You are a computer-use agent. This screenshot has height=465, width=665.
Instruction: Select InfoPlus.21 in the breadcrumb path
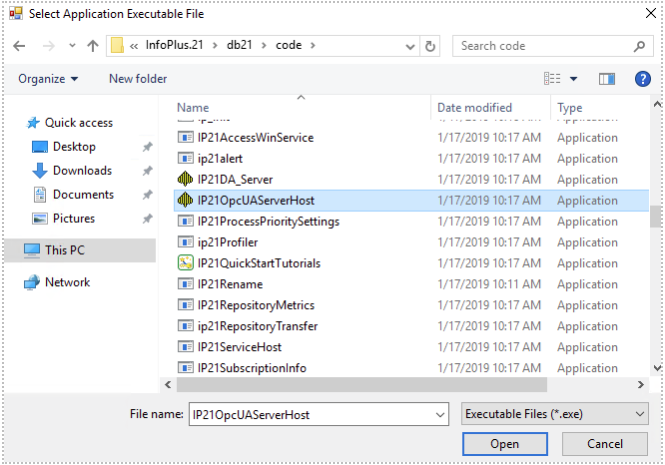[x=174, y=45]
